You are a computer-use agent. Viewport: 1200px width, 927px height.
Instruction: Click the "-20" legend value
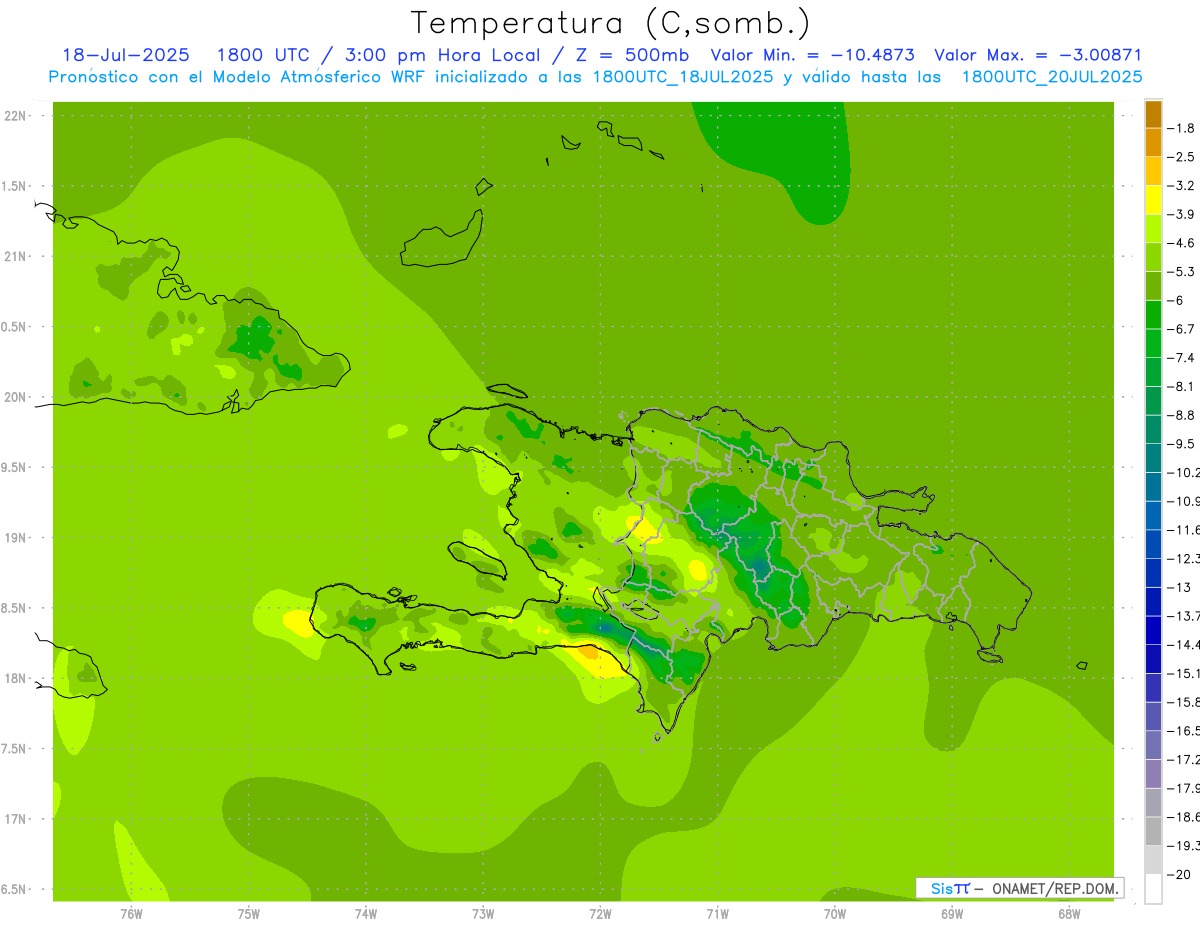coord(1180,874)
